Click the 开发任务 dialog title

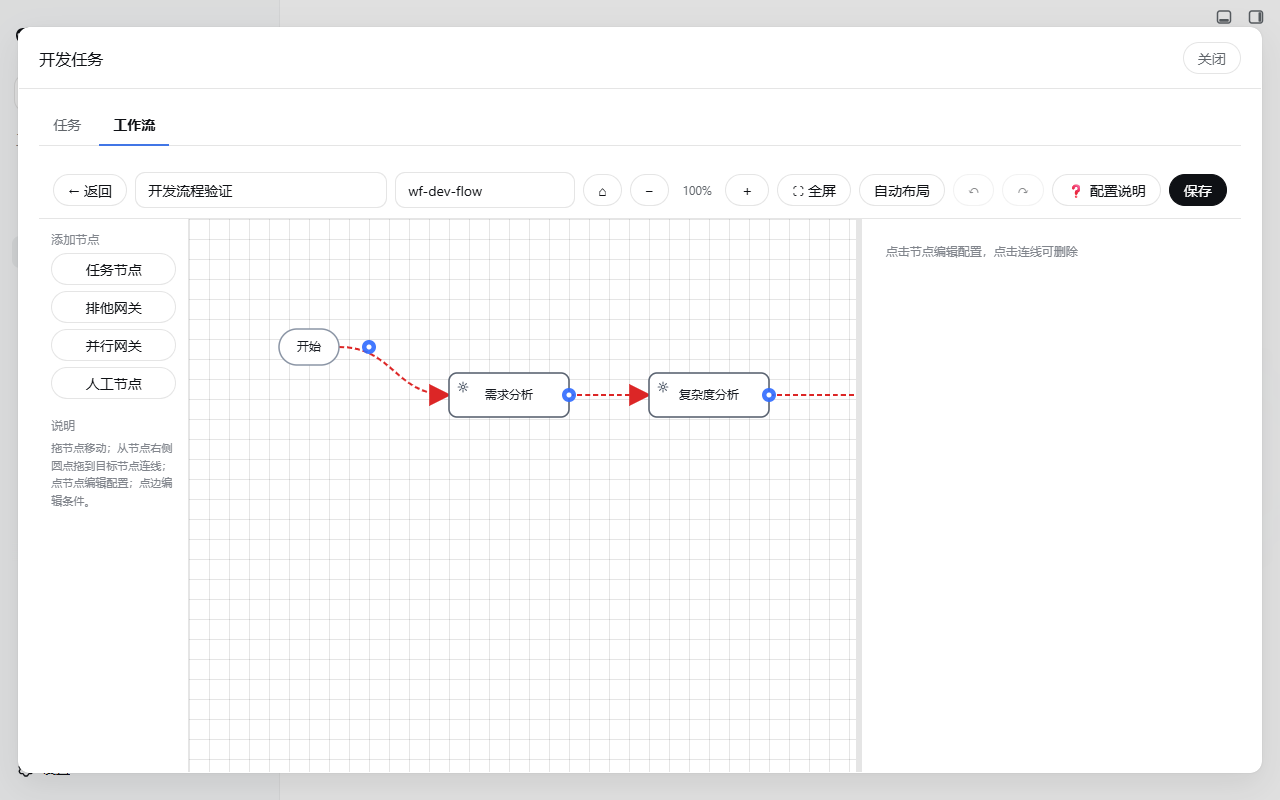[x=71, y=59]
